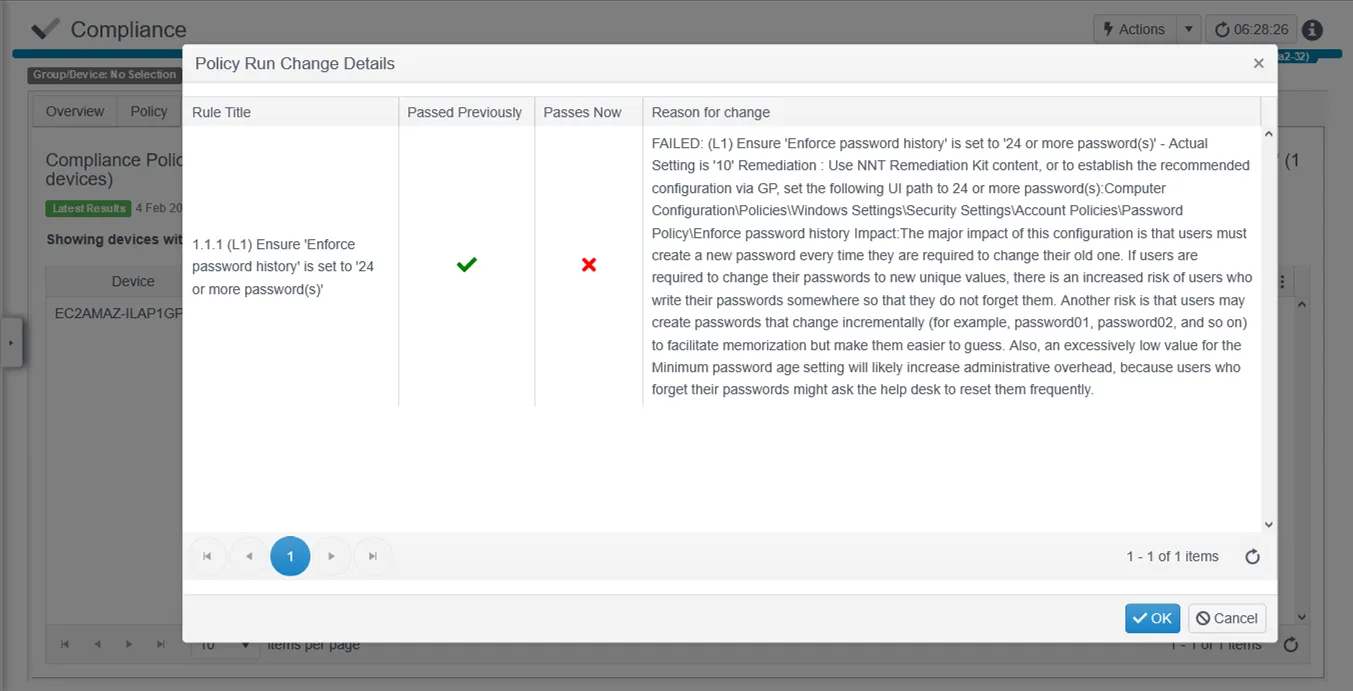
Task: Sort by Rule Title column header
Action: [x=290, y=112]
